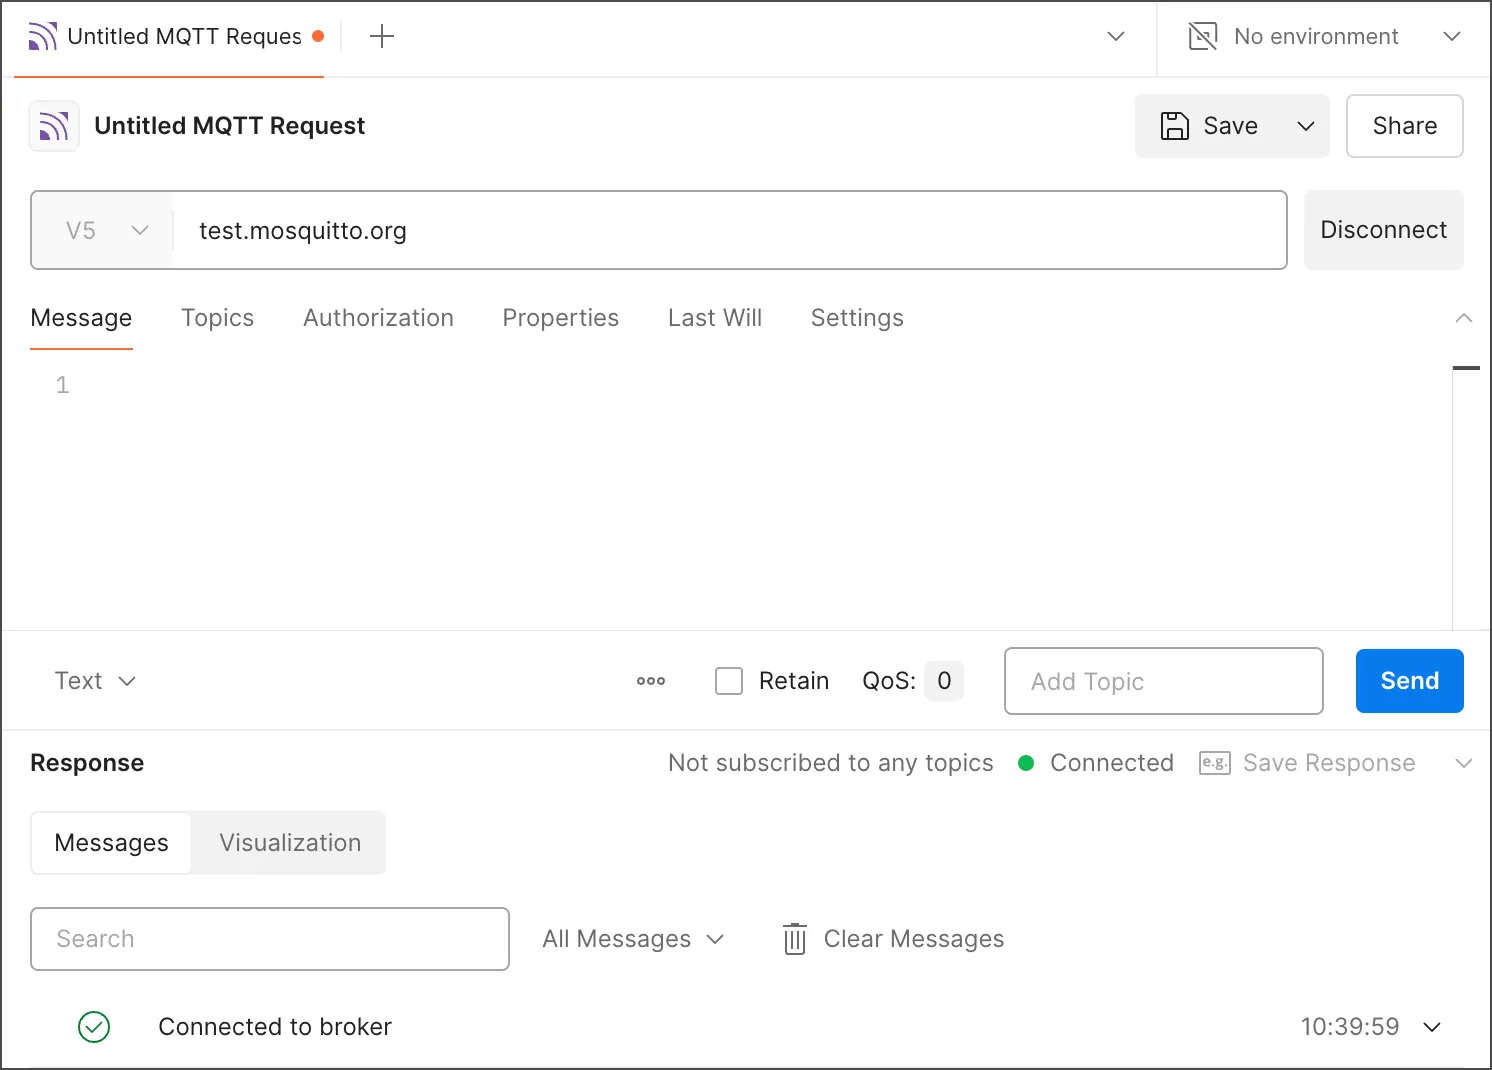Click the Save button
Screen dimensions: 1492x1070
point(1210,126)
